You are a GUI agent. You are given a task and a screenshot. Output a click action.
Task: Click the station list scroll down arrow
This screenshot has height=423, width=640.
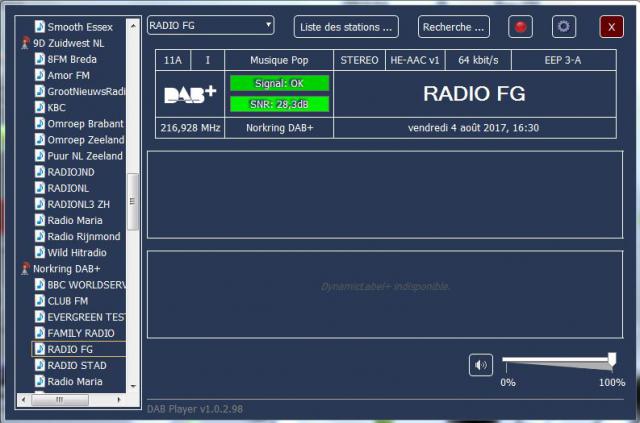[x=133, y=386]
